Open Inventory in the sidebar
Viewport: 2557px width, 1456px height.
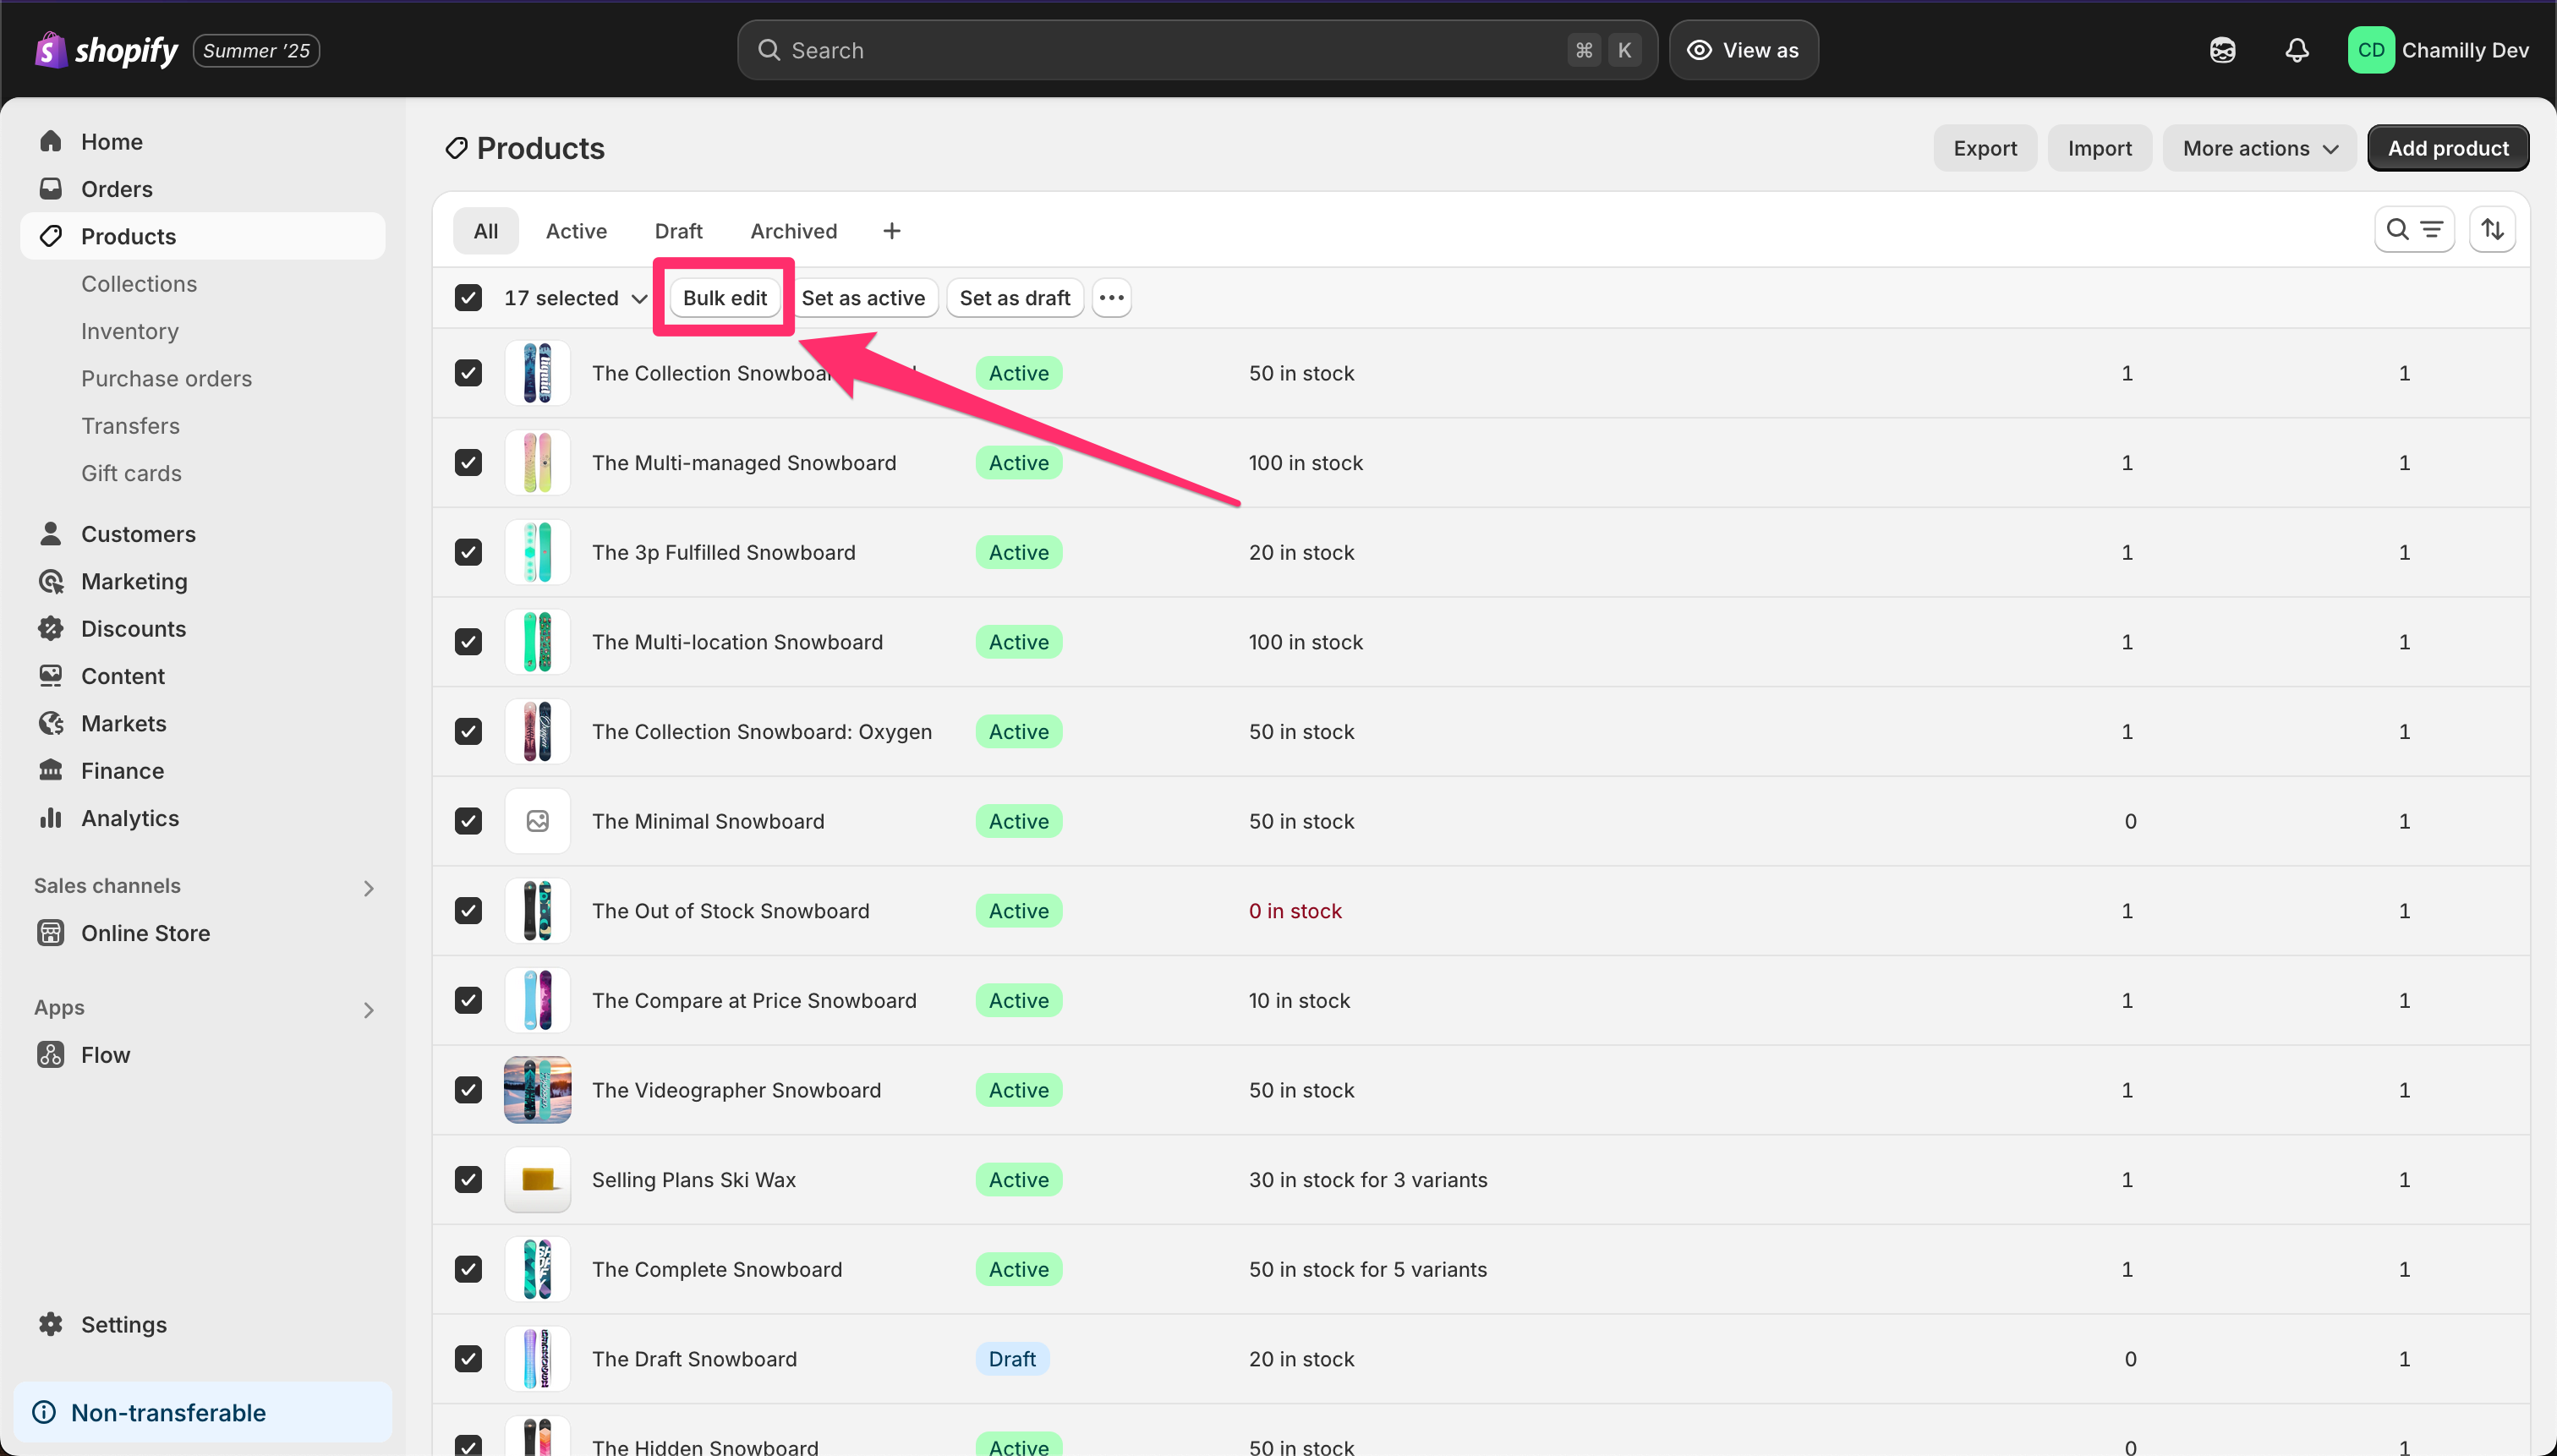point(130,331)
